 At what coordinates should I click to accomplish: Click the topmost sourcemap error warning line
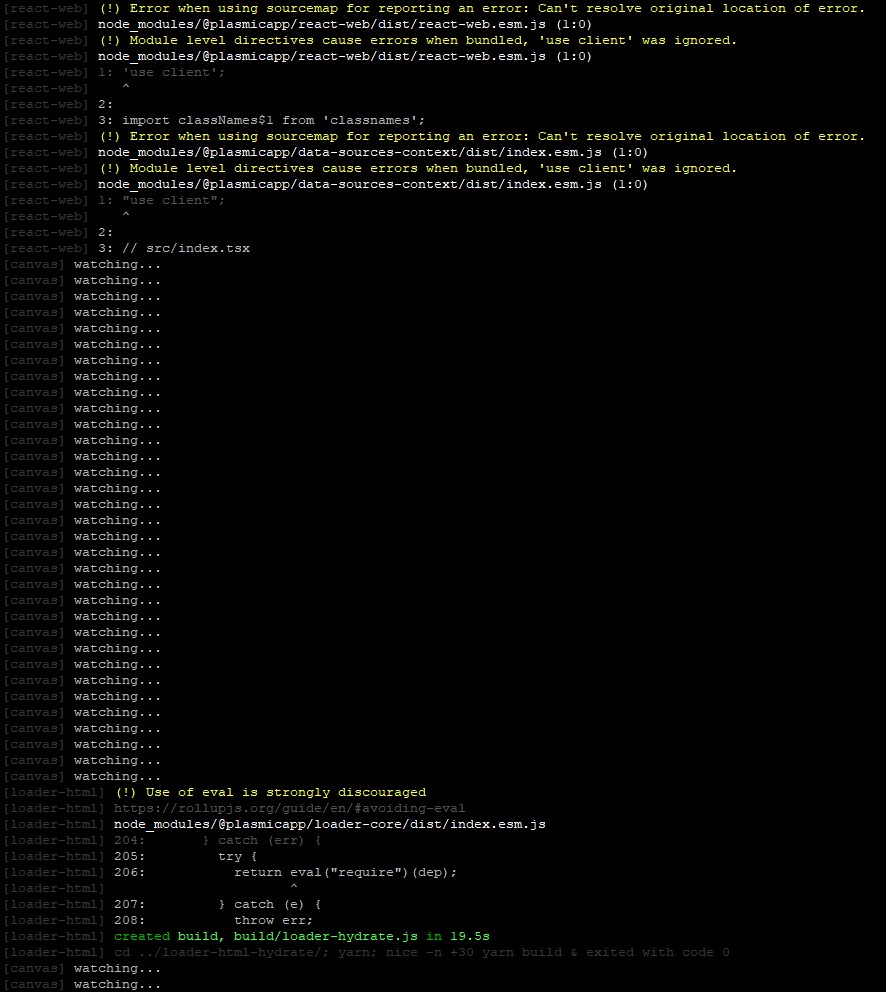482,8
